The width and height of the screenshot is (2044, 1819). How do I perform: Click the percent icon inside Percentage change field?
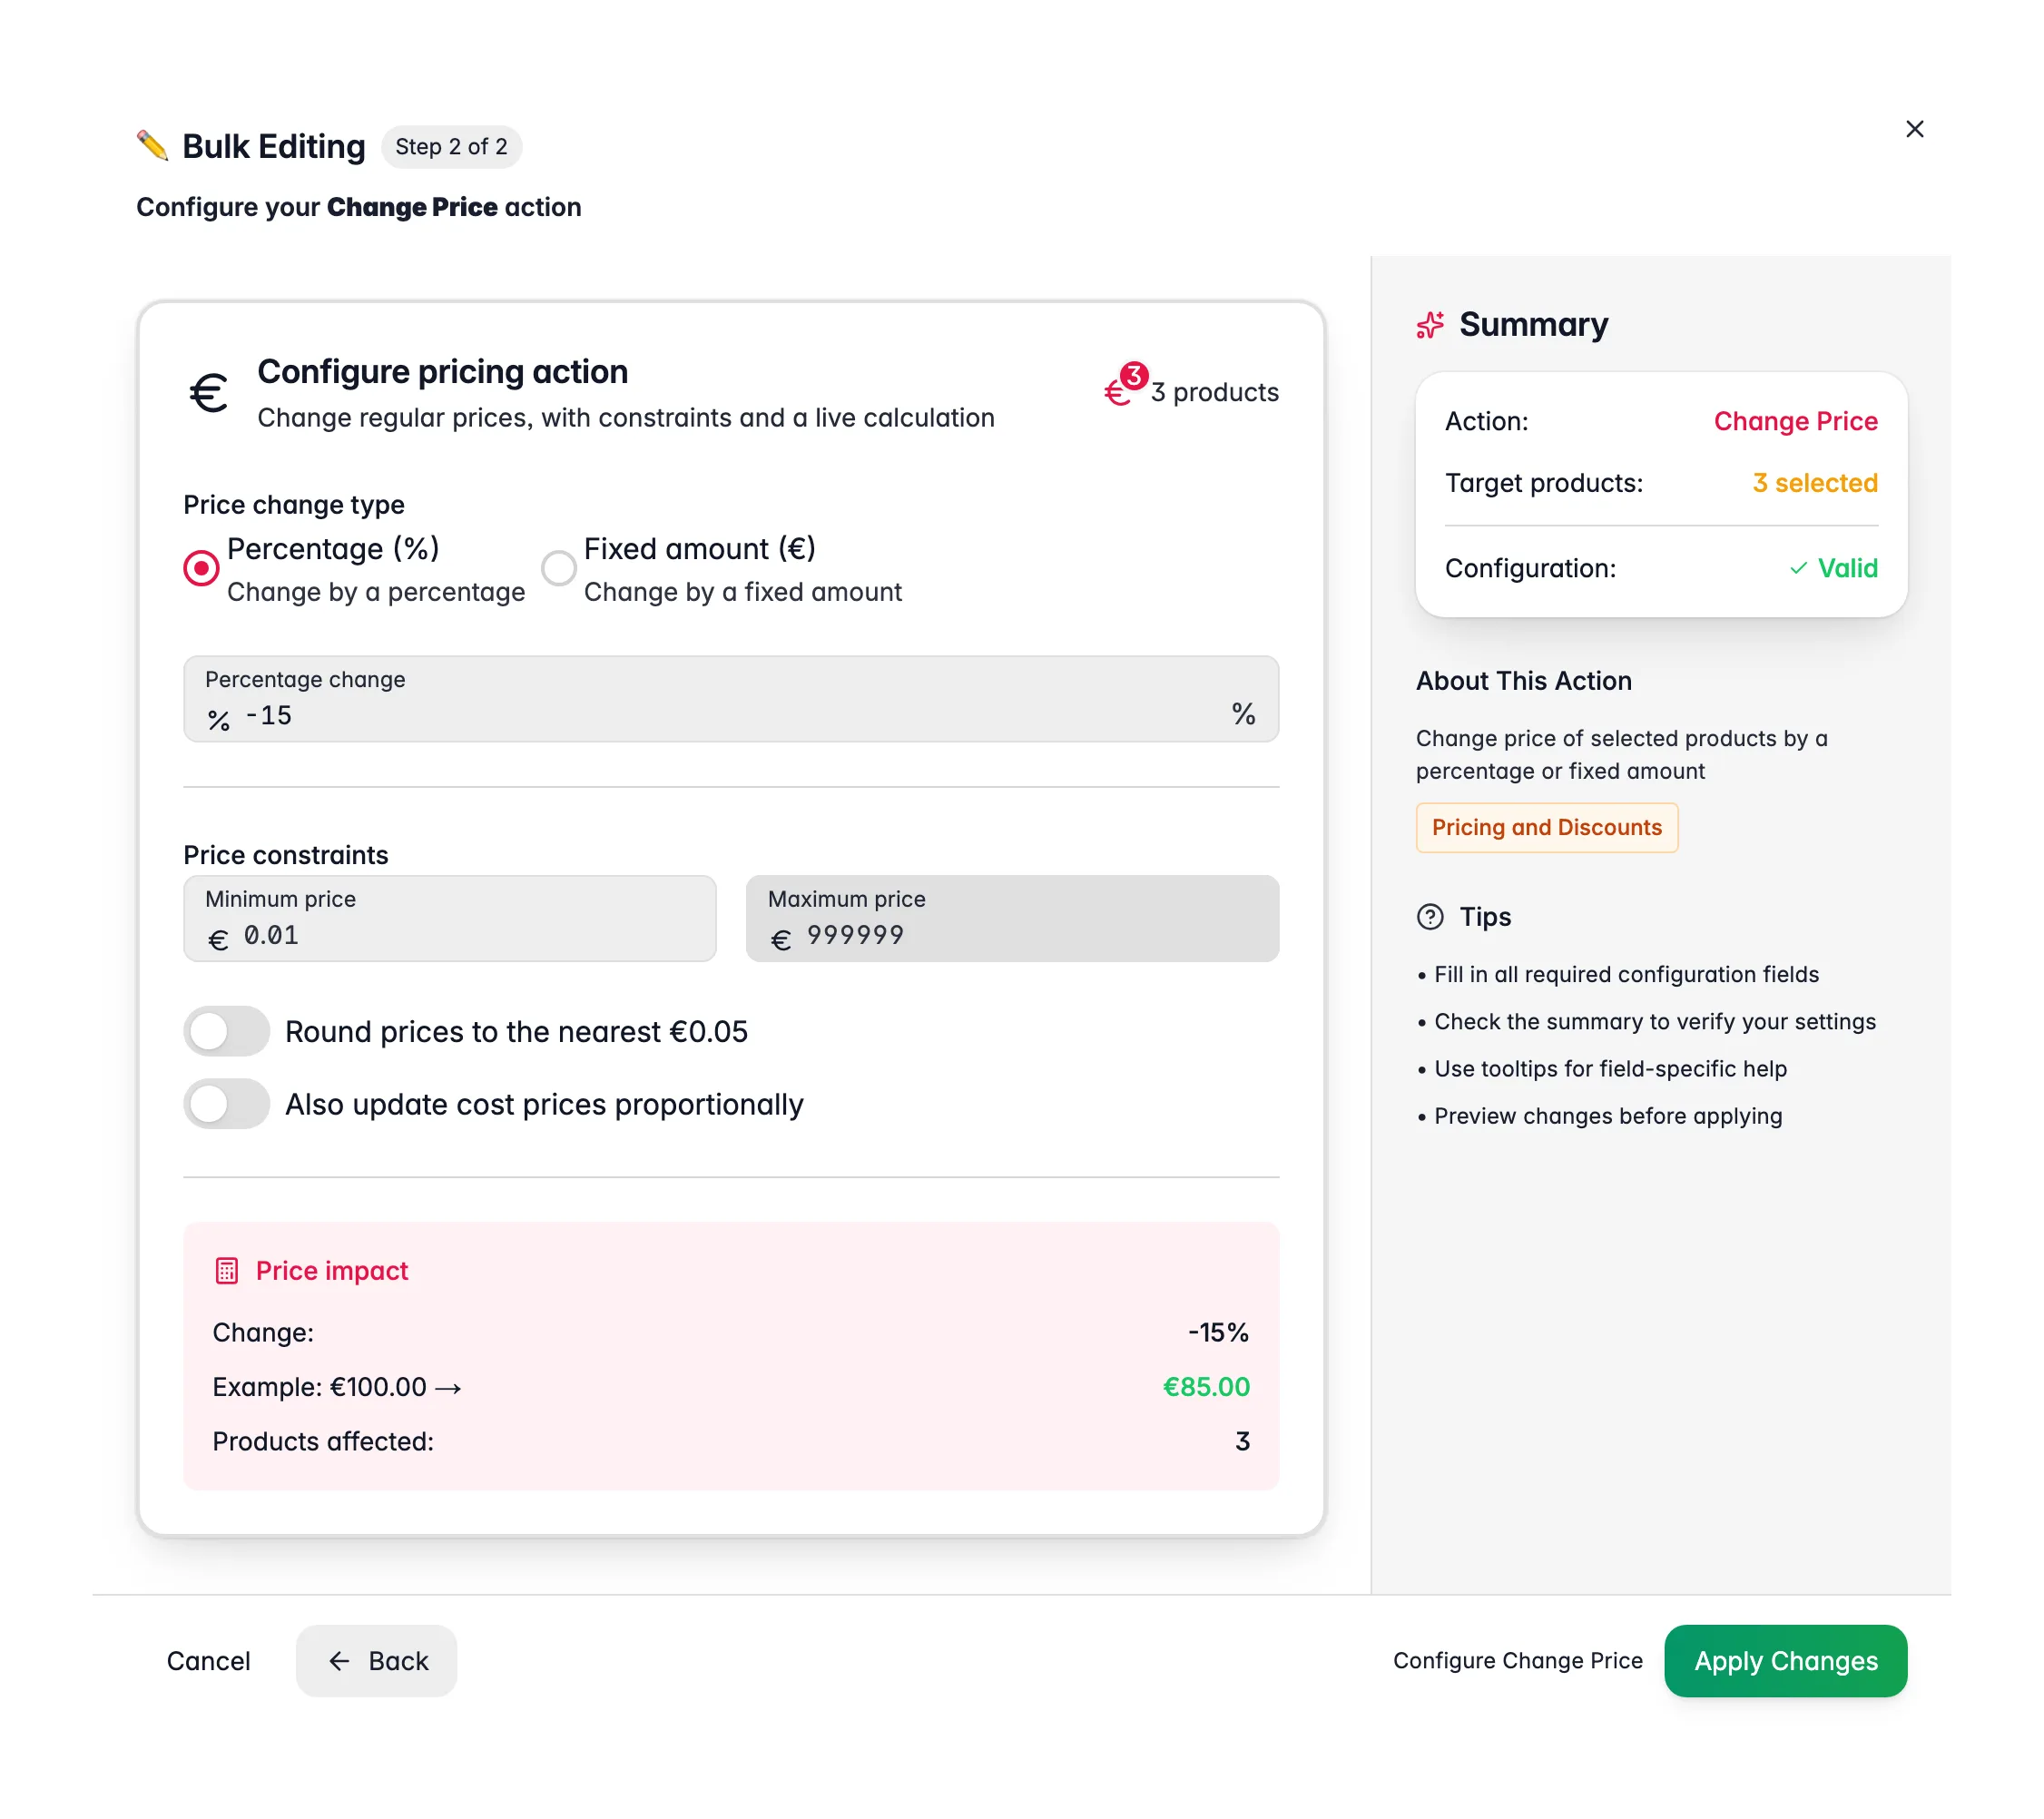[219, 720]
